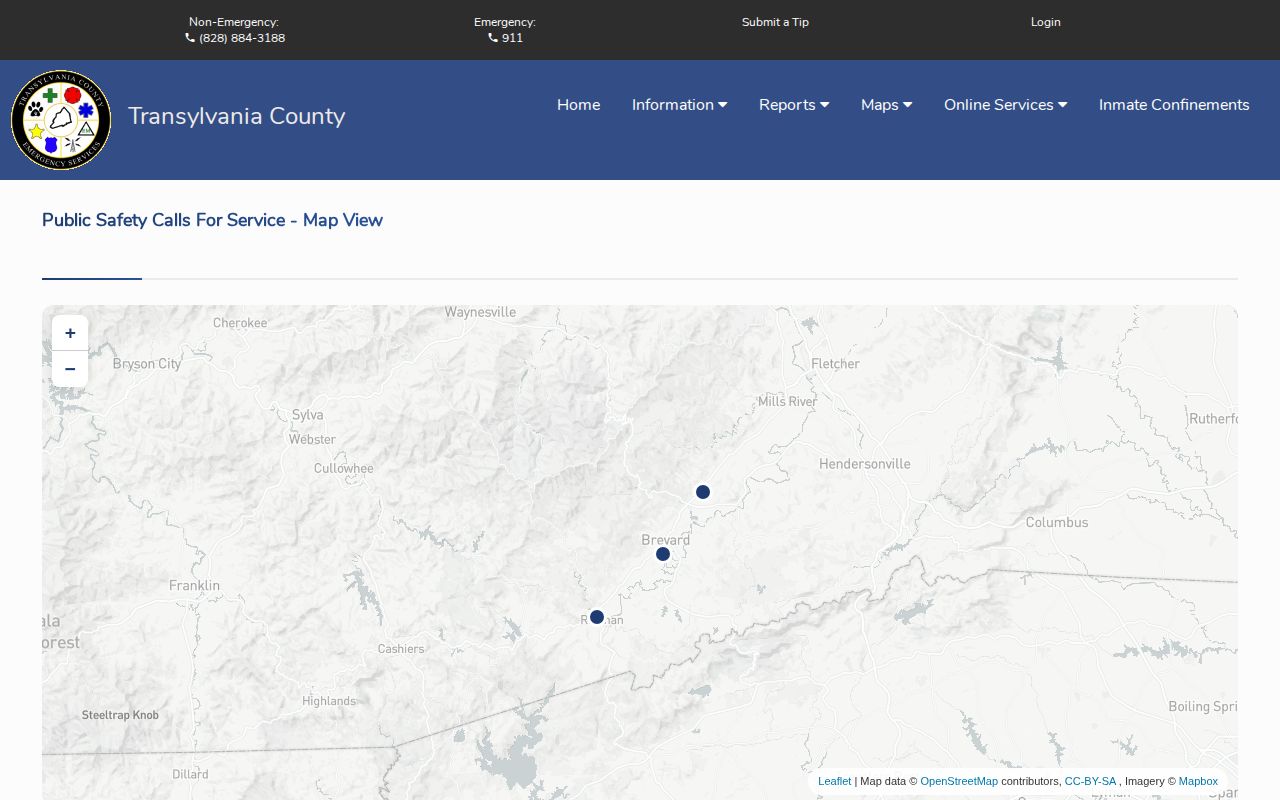
Task: Click the Sylva label on the map
Action: pyautogui.click(x=308, y=415)
